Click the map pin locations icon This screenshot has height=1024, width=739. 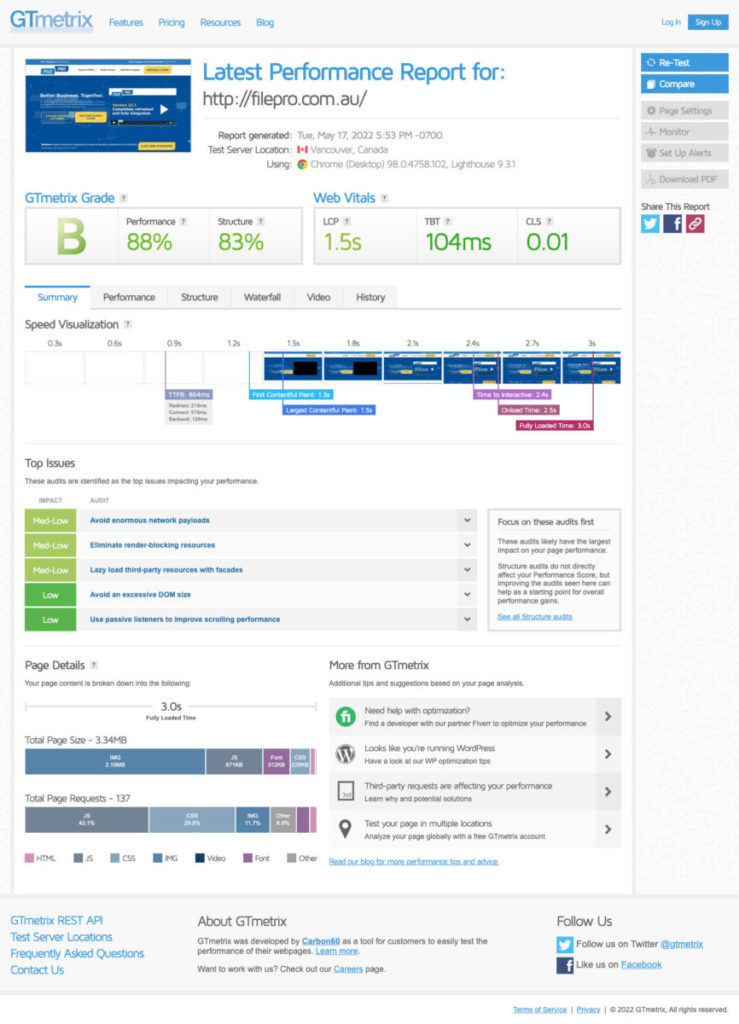pos(345,829)
